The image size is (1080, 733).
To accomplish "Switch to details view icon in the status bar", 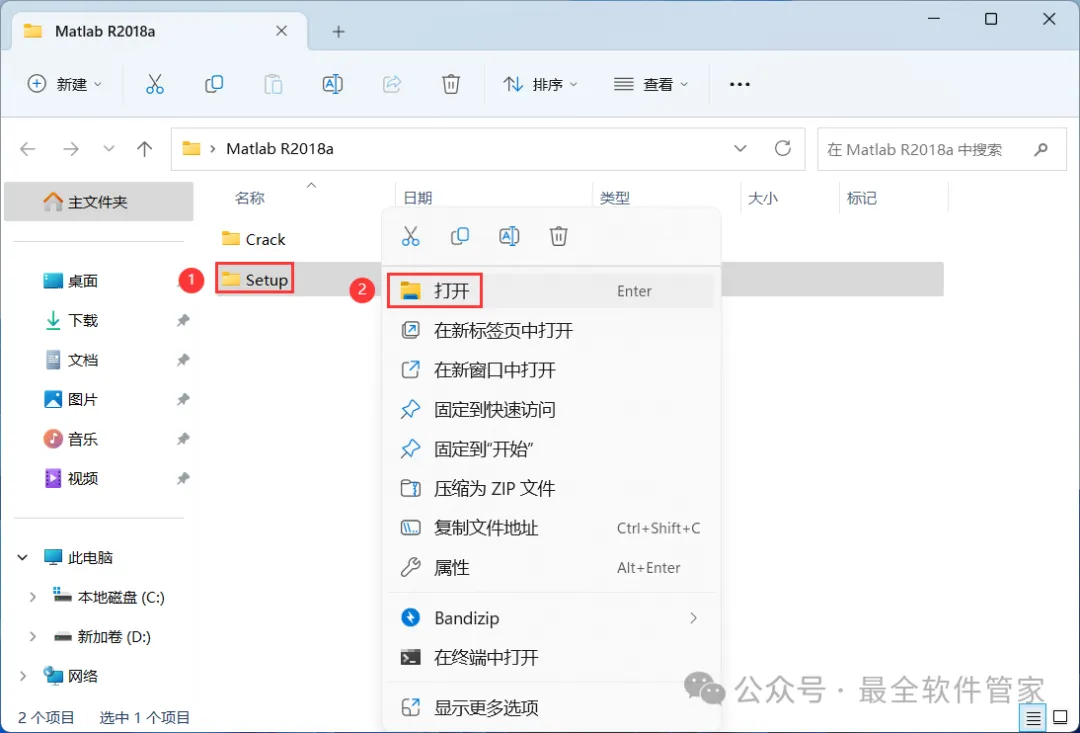I will point(1033,718).
